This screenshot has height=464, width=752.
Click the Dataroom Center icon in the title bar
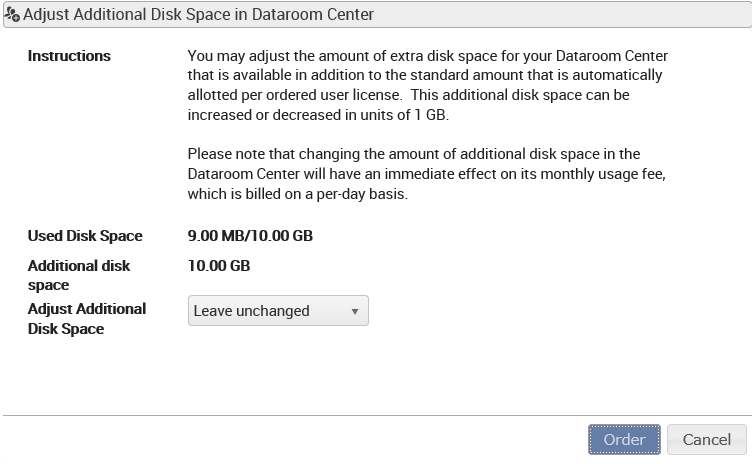(12, 14)
